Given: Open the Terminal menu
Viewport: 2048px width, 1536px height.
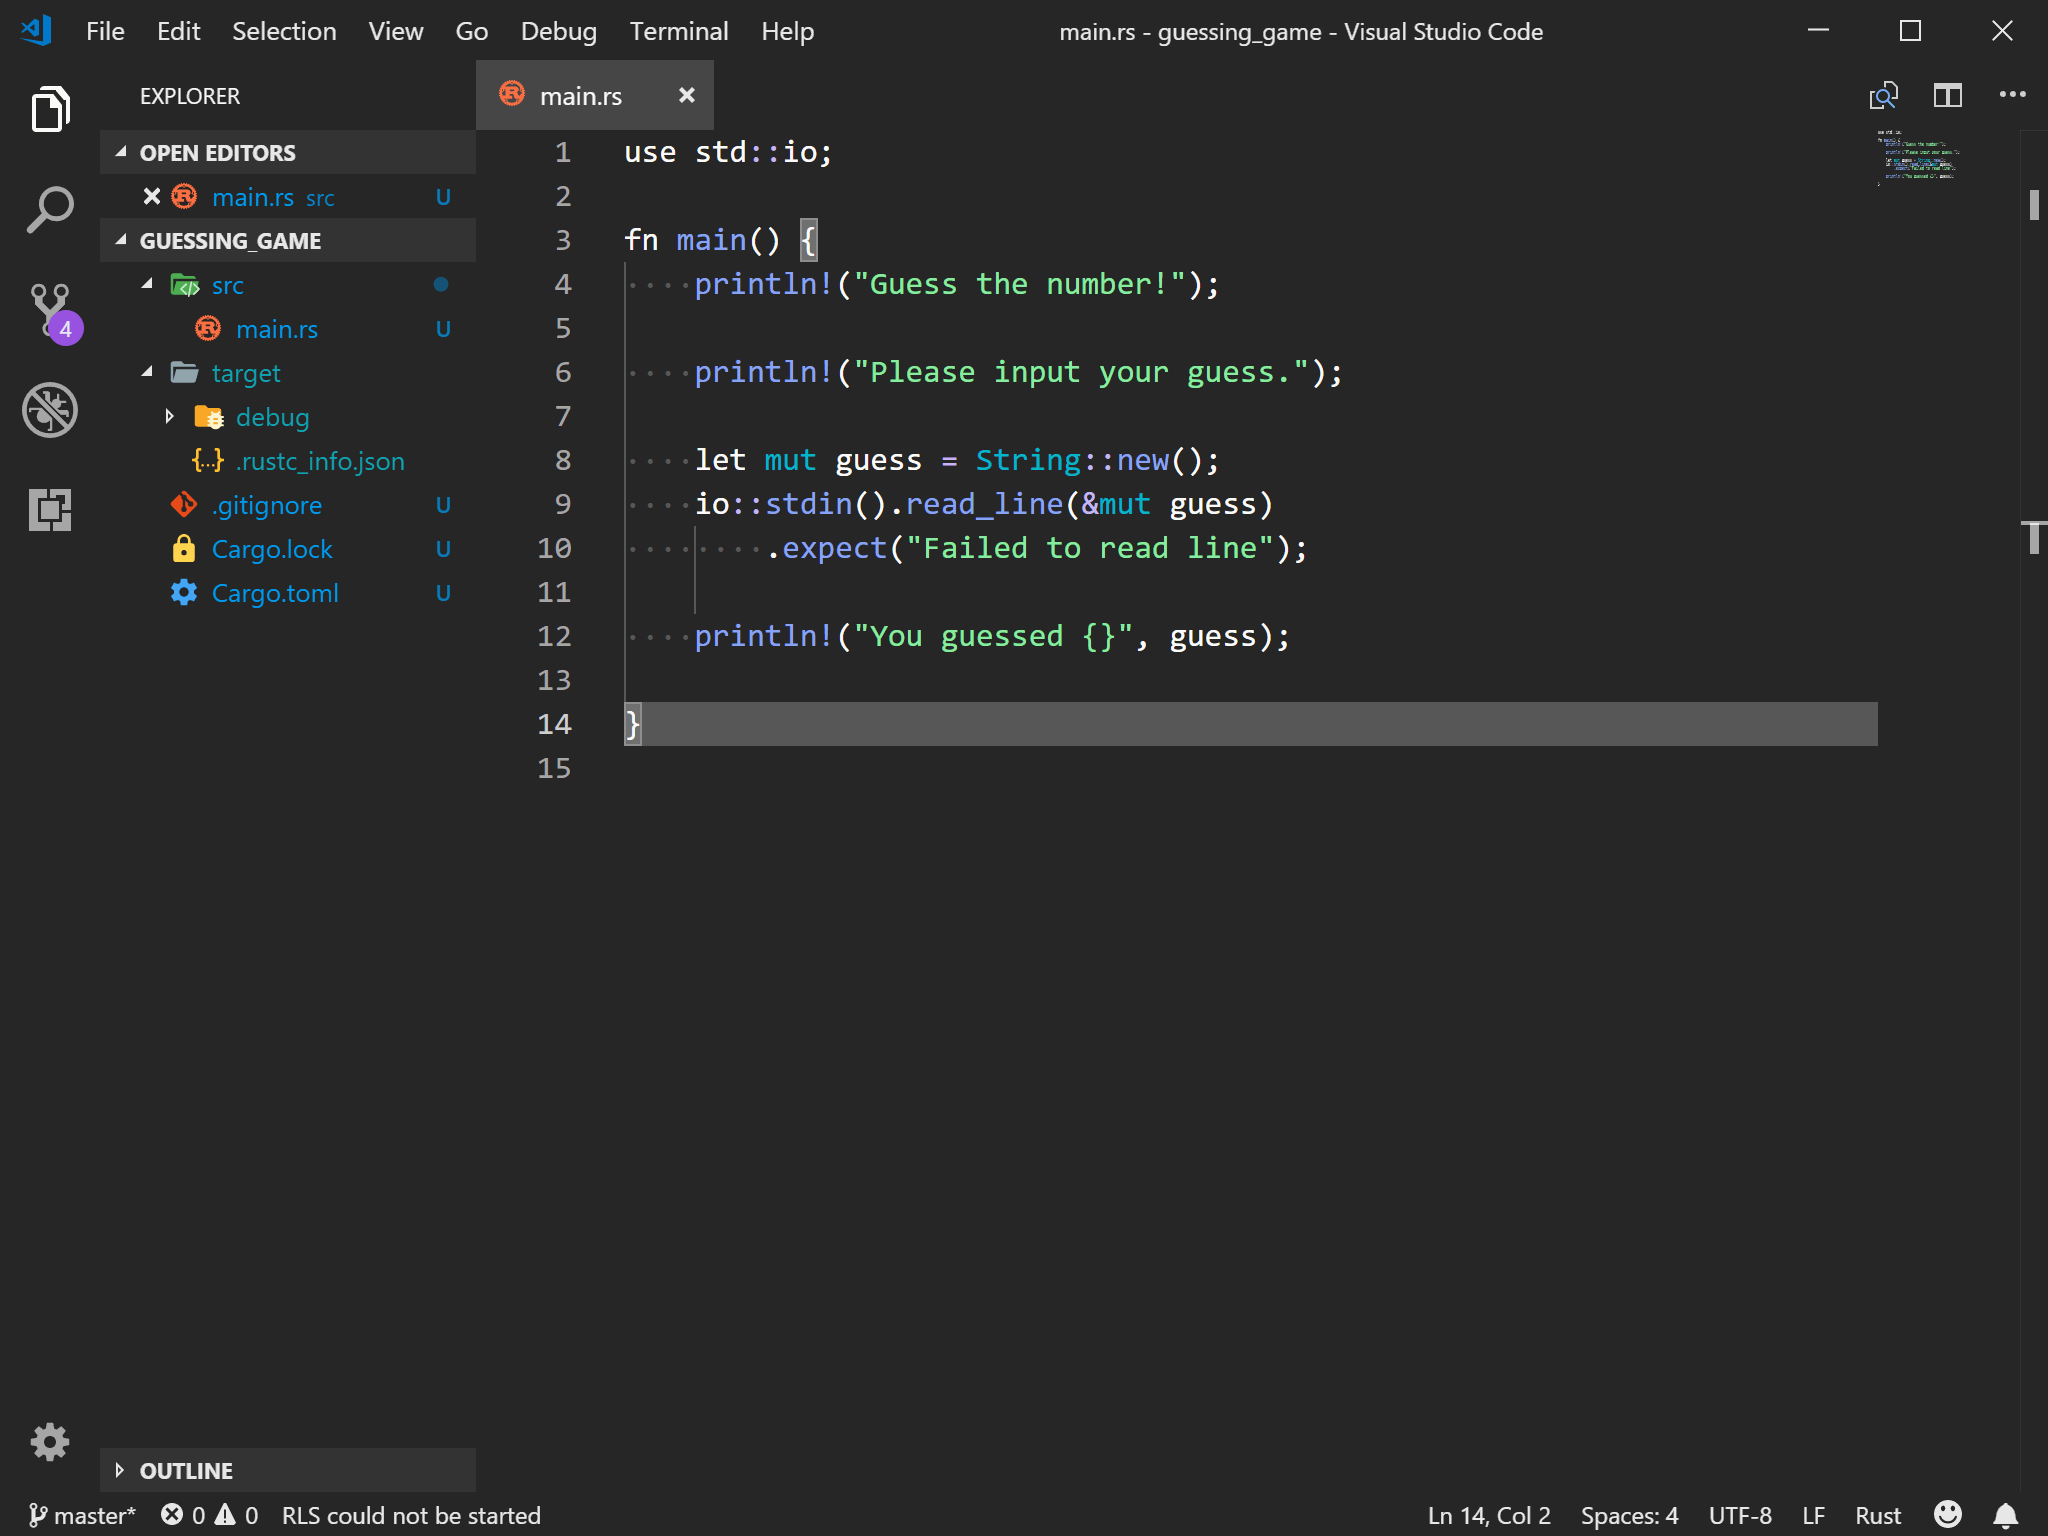Looking at the screenshot, I should pos(678,32).
